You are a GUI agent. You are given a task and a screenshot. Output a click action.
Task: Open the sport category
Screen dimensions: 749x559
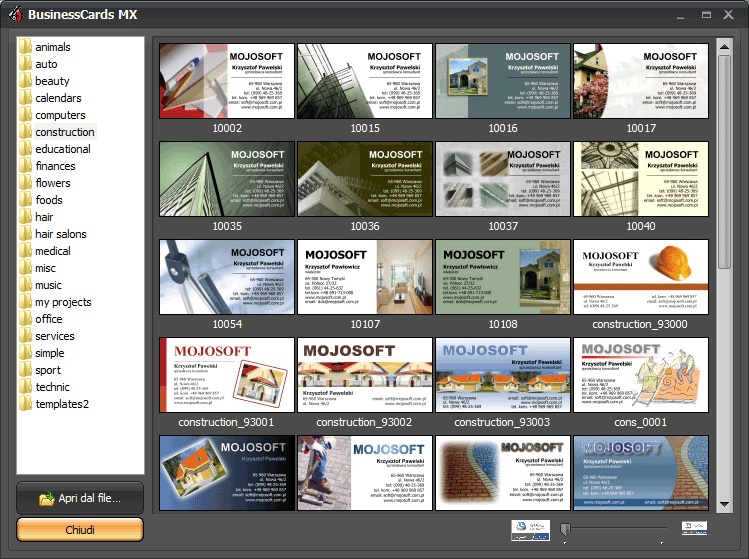pos(48,370)
